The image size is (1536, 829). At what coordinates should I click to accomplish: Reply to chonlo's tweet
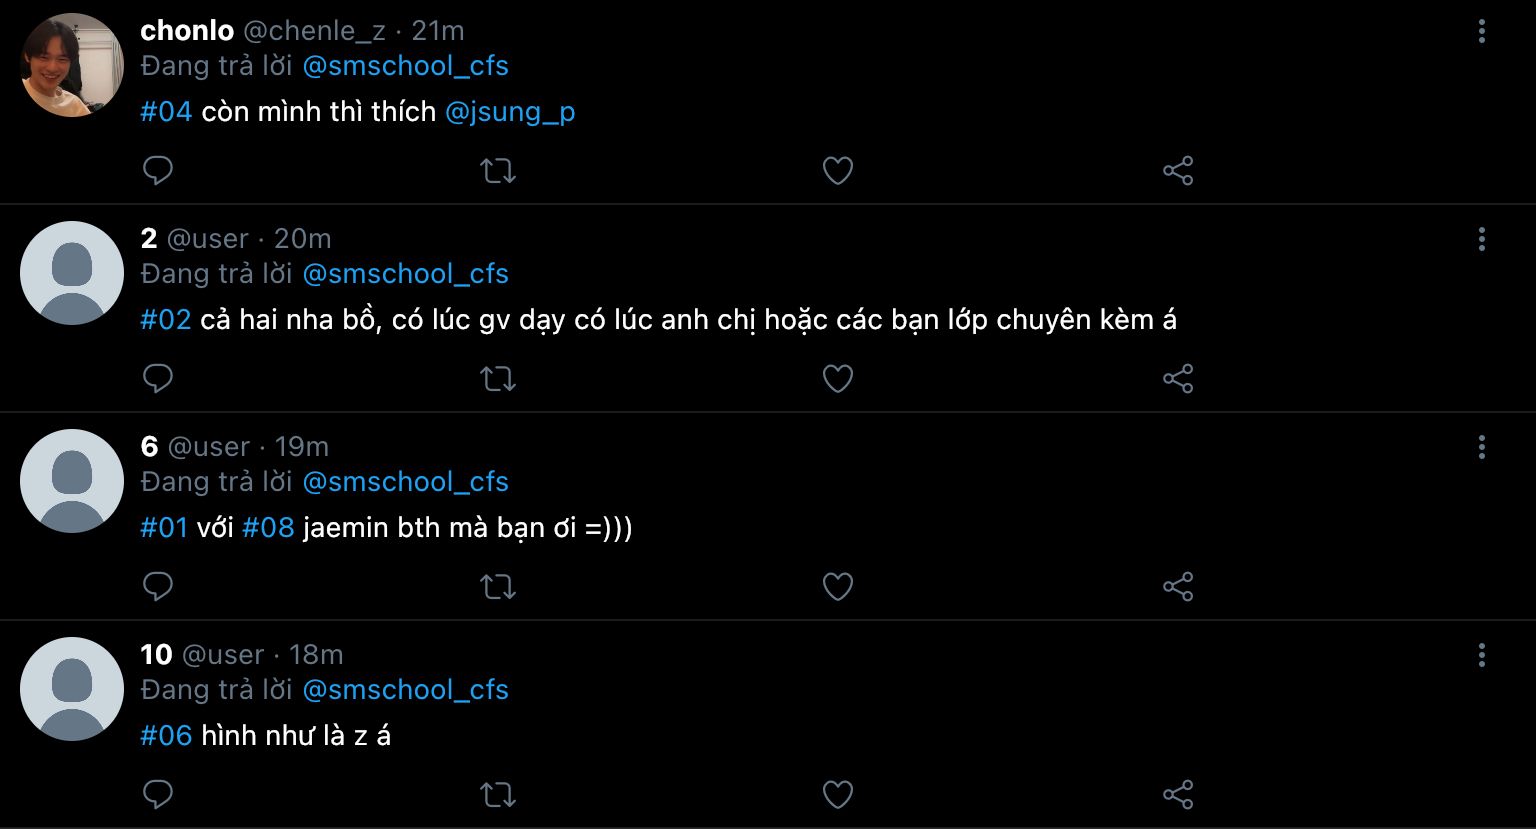pos(158,171)
